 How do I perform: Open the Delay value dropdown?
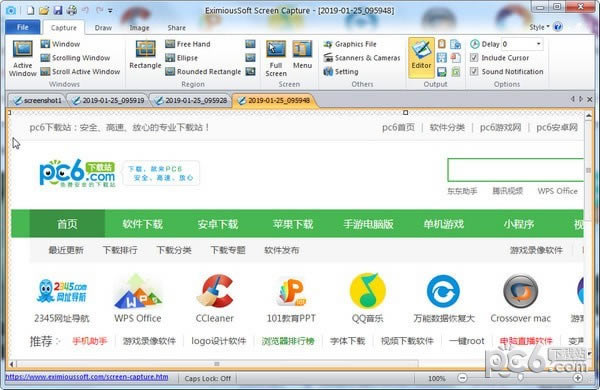pyautogui.click(x=538, y=44)
